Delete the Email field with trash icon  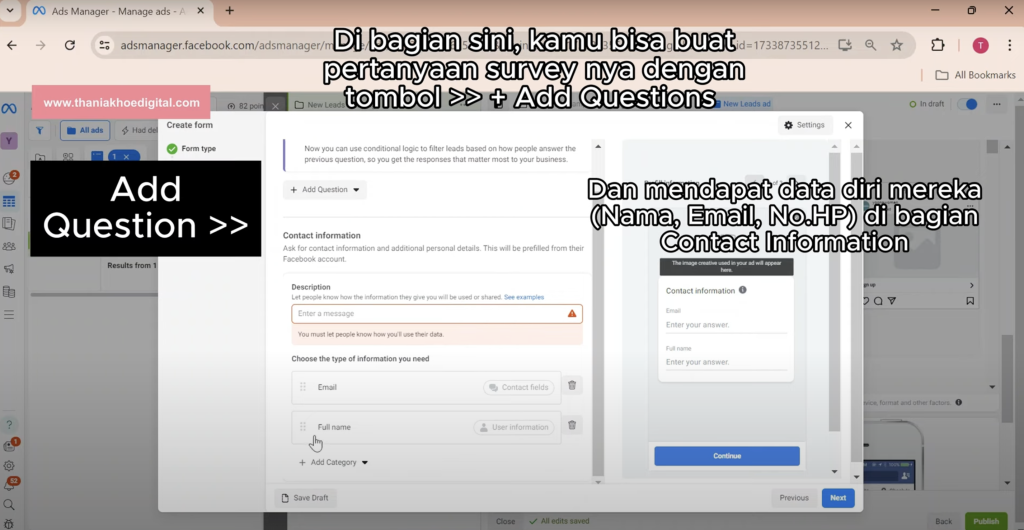click(x=572, y=386)
